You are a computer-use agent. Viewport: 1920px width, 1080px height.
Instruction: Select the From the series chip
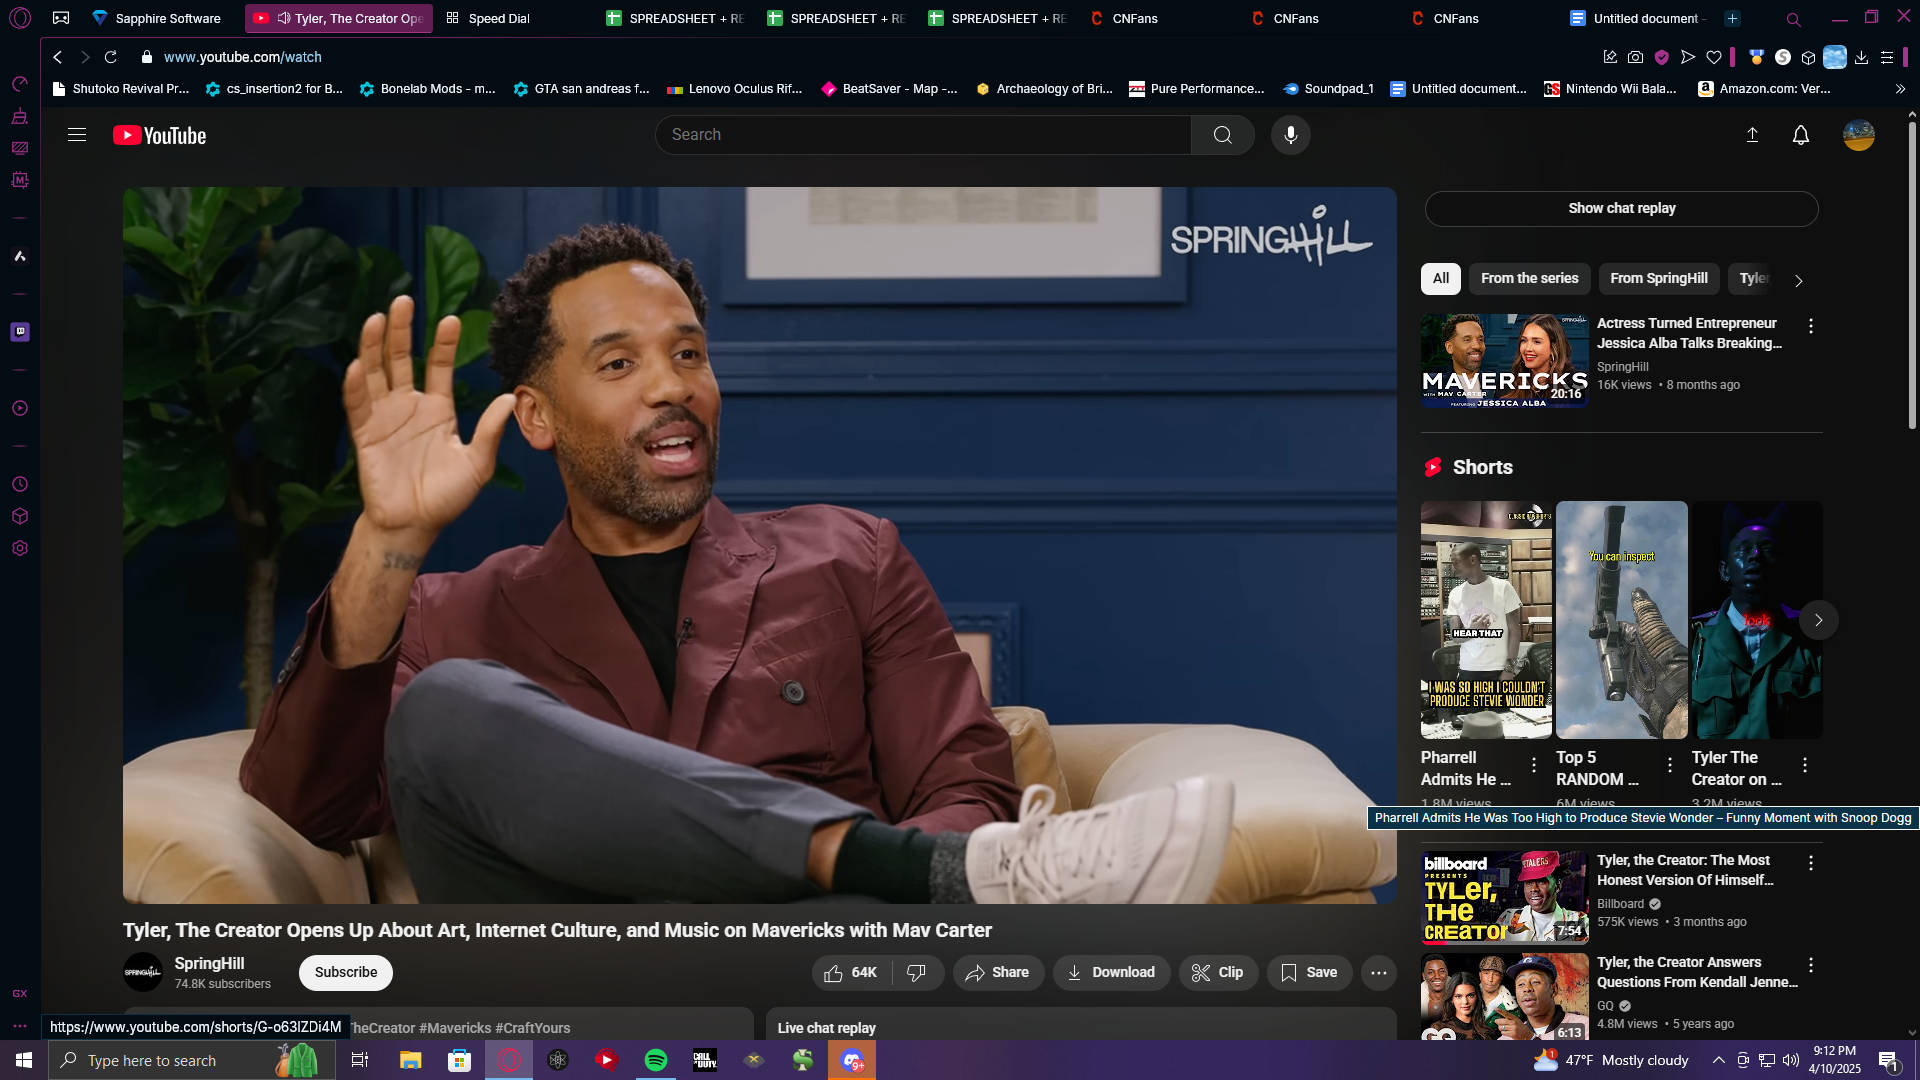pyautogui.click(x=1529, y=278)
